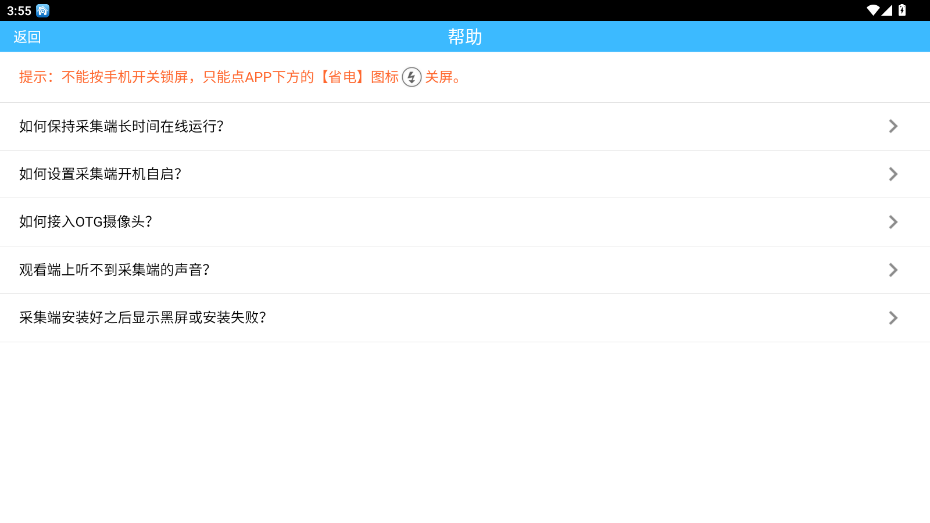Tap the 返回 back button
Screen dimensions: 930x523
pyautogui.click(x=27, y=37)
